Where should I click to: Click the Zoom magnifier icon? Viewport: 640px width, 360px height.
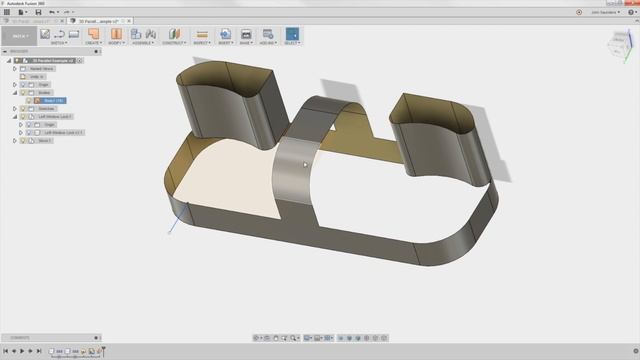click(x=293, y=338)
